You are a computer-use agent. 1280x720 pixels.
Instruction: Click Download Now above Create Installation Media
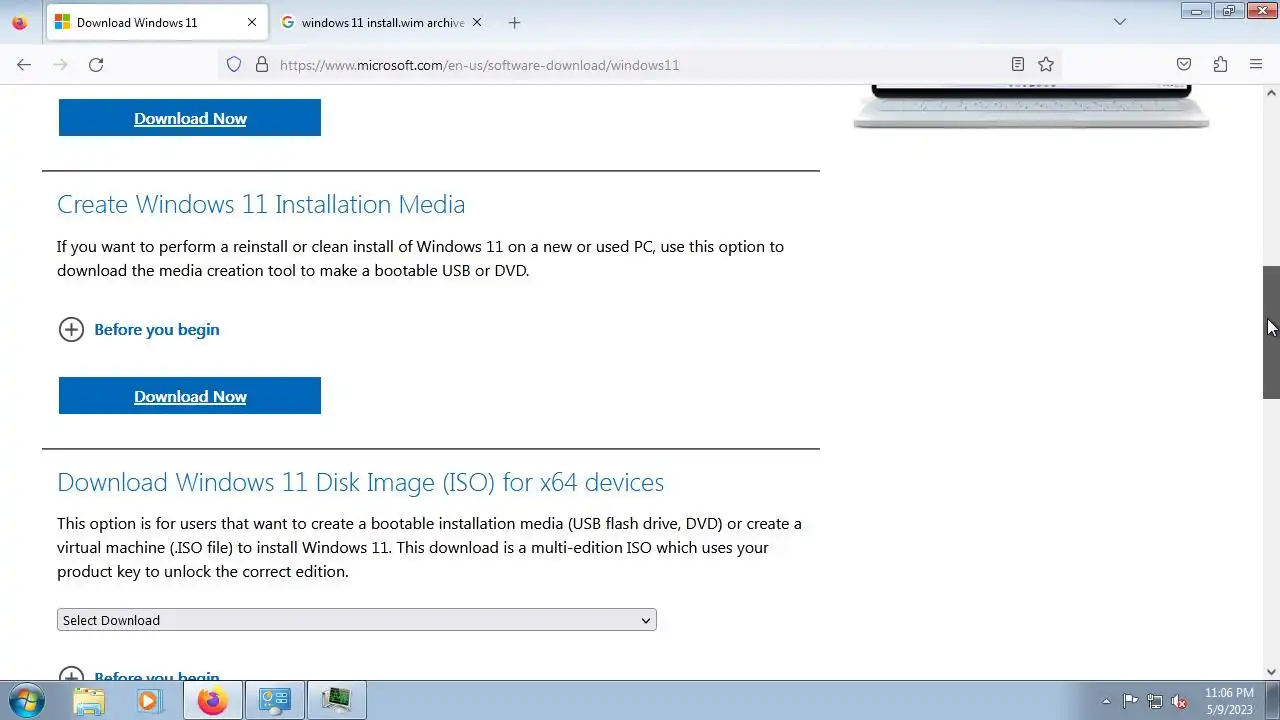(190, 118)
